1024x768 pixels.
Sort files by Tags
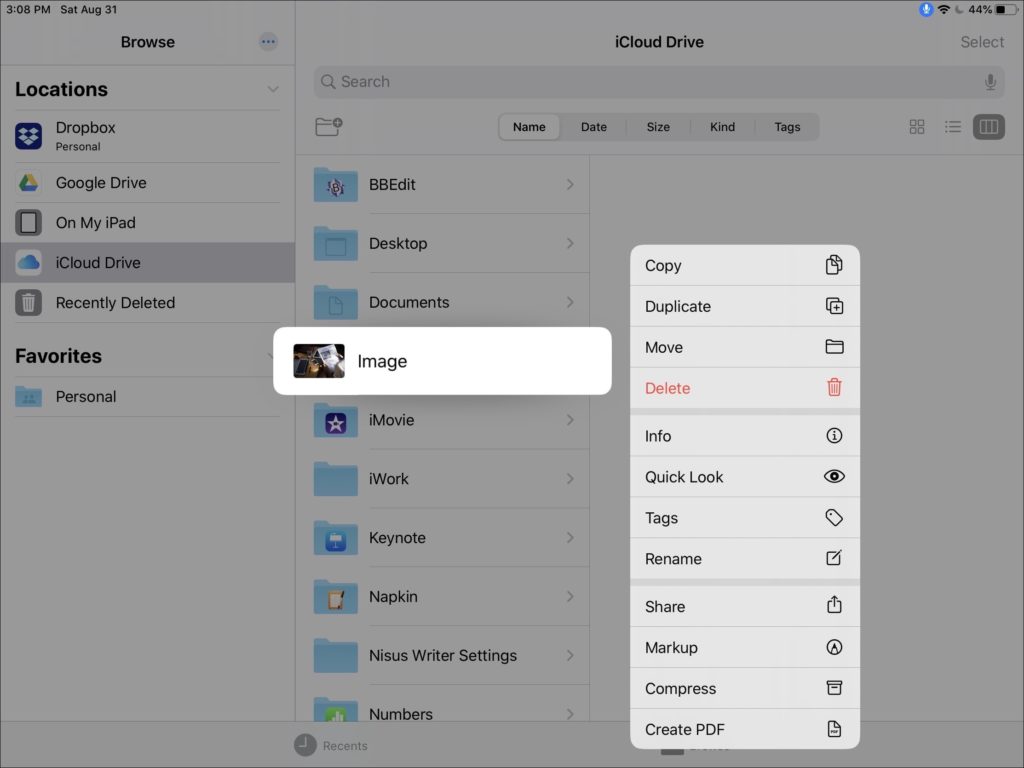787,127
